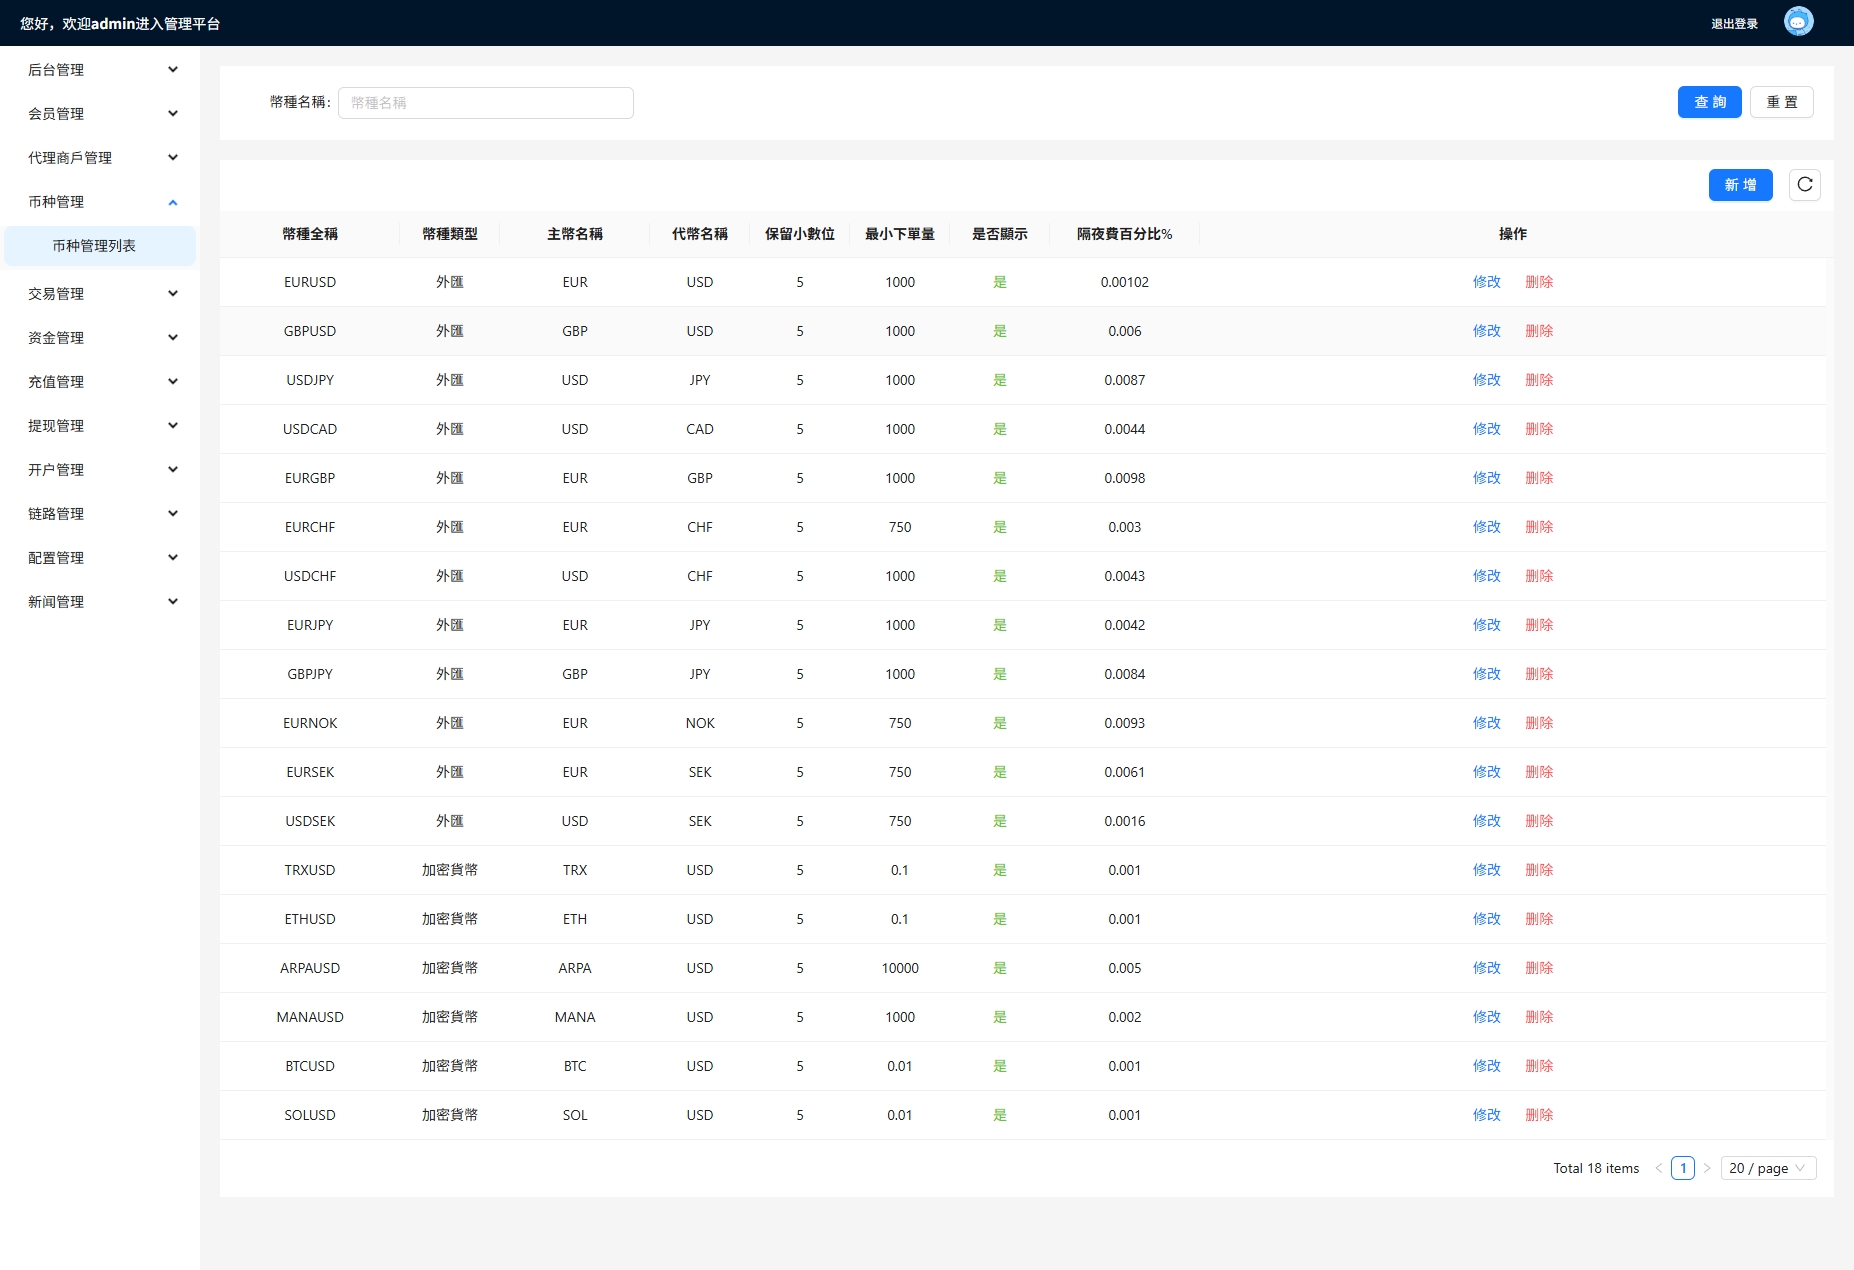Go to previous page arrow

point(1659,1168)
